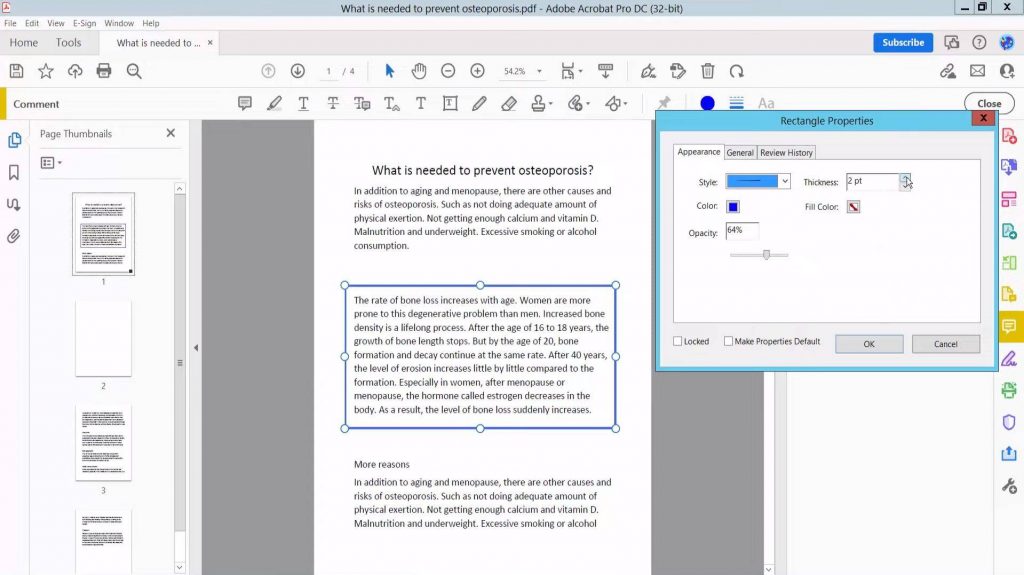The height and width of the screenshot is (575, 1024).
Task: Close the Comment toolbar
Action: 989,103
